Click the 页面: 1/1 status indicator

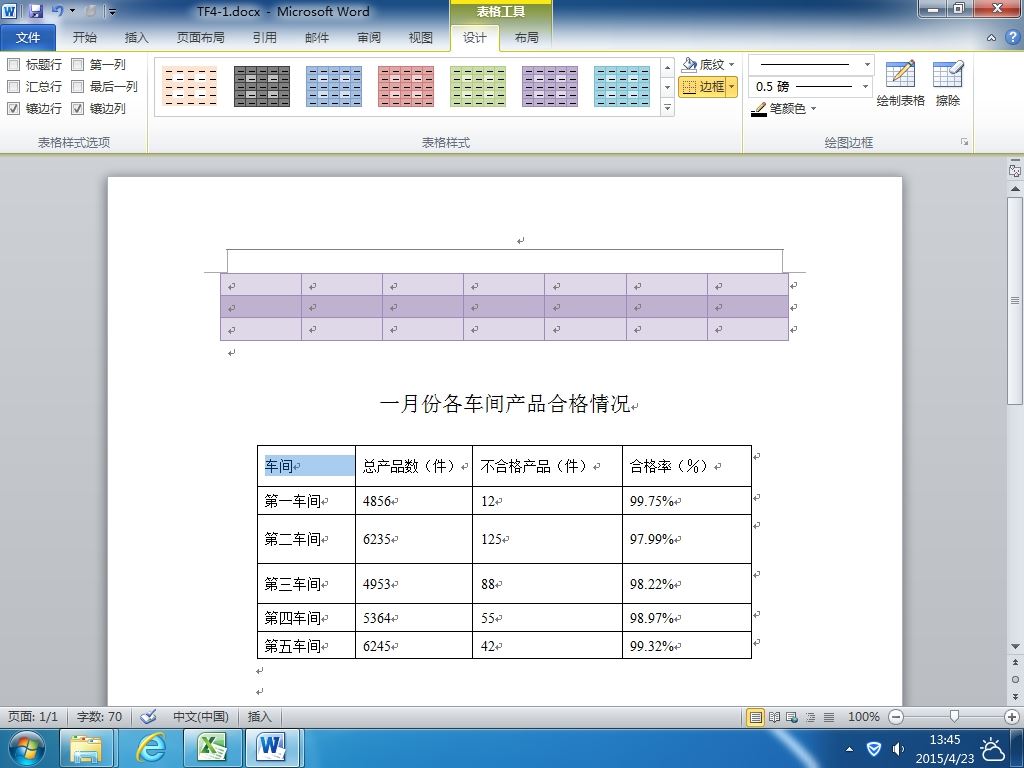[x=33, y=716]
